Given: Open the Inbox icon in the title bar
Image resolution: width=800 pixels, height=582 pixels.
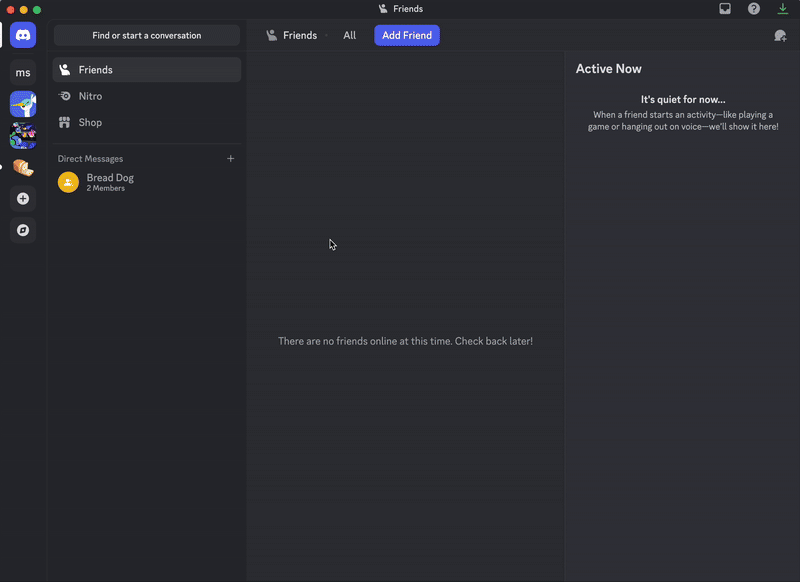Looking at the screenshot, I should click(x=725, y=8).
